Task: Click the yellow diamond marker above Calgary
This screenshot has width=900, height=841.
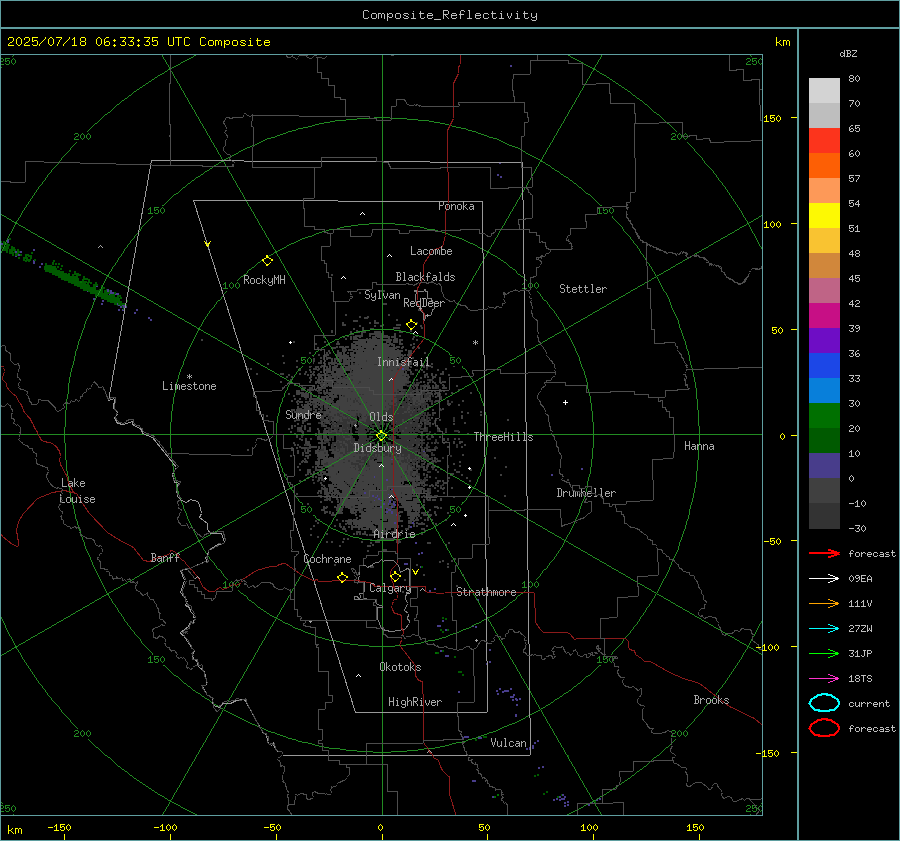Action: [x=395, y=576]
